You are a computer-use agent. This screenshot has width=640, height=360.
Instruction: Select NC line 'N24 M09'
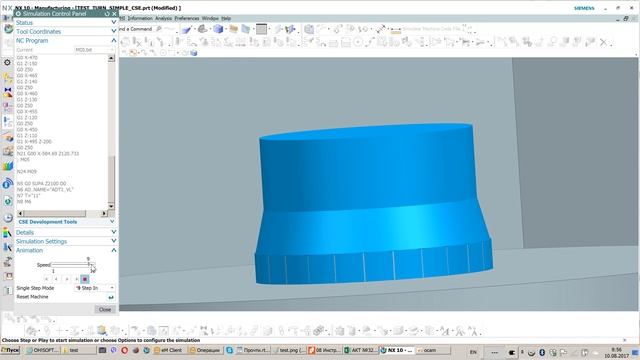tap(27, 171)
